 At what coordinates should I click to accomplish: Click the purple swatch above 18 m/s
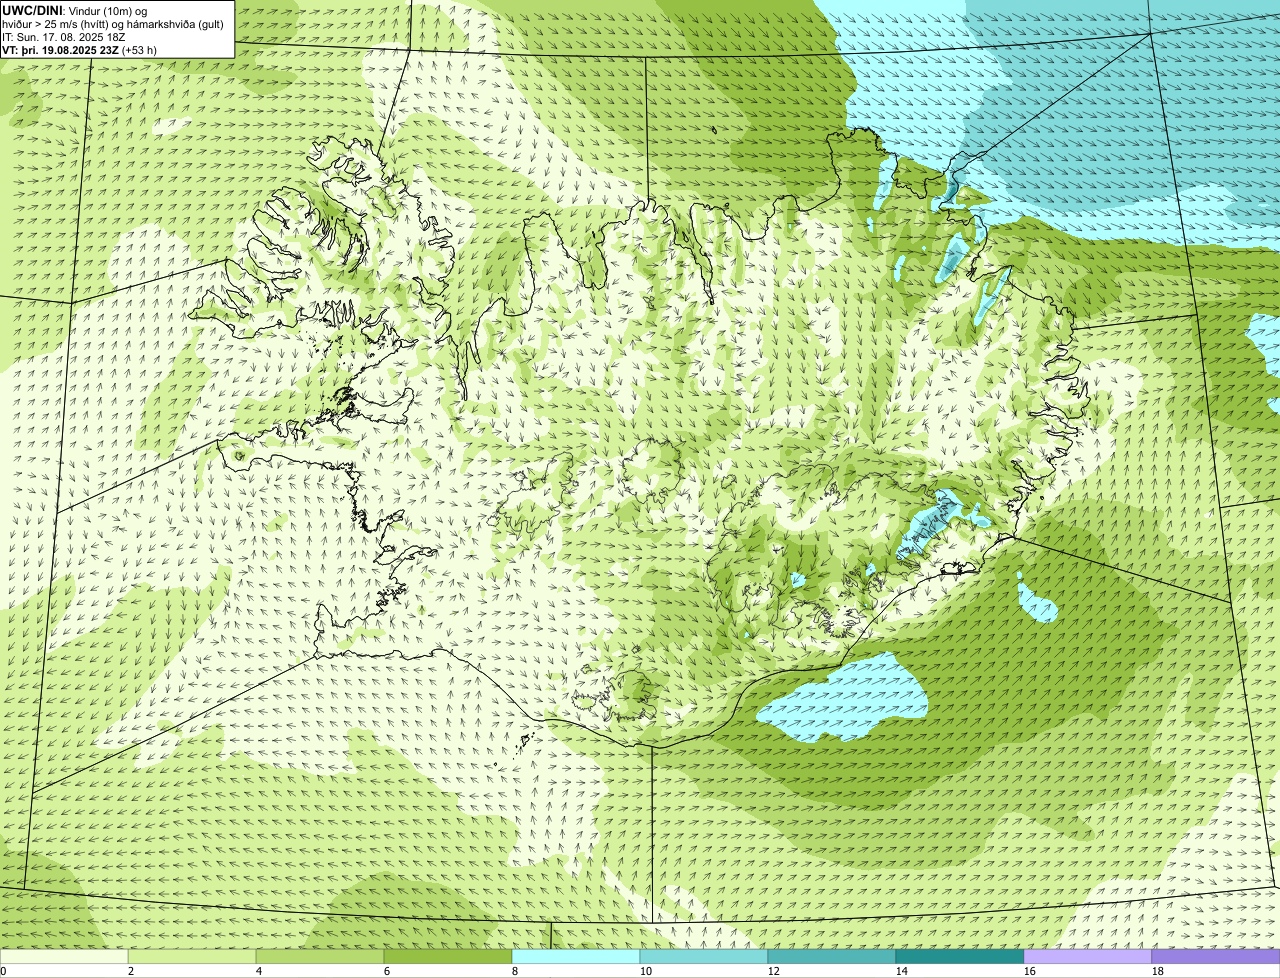point(1216,957)
